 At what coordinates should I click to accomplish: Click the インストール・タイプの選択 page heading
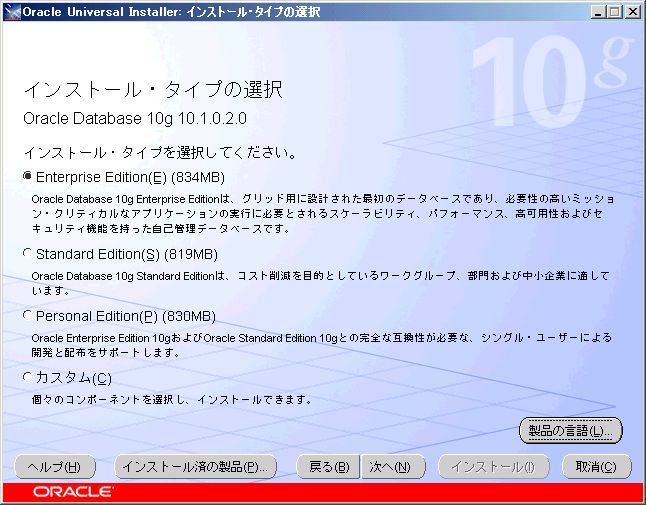[x=153, y=89]
